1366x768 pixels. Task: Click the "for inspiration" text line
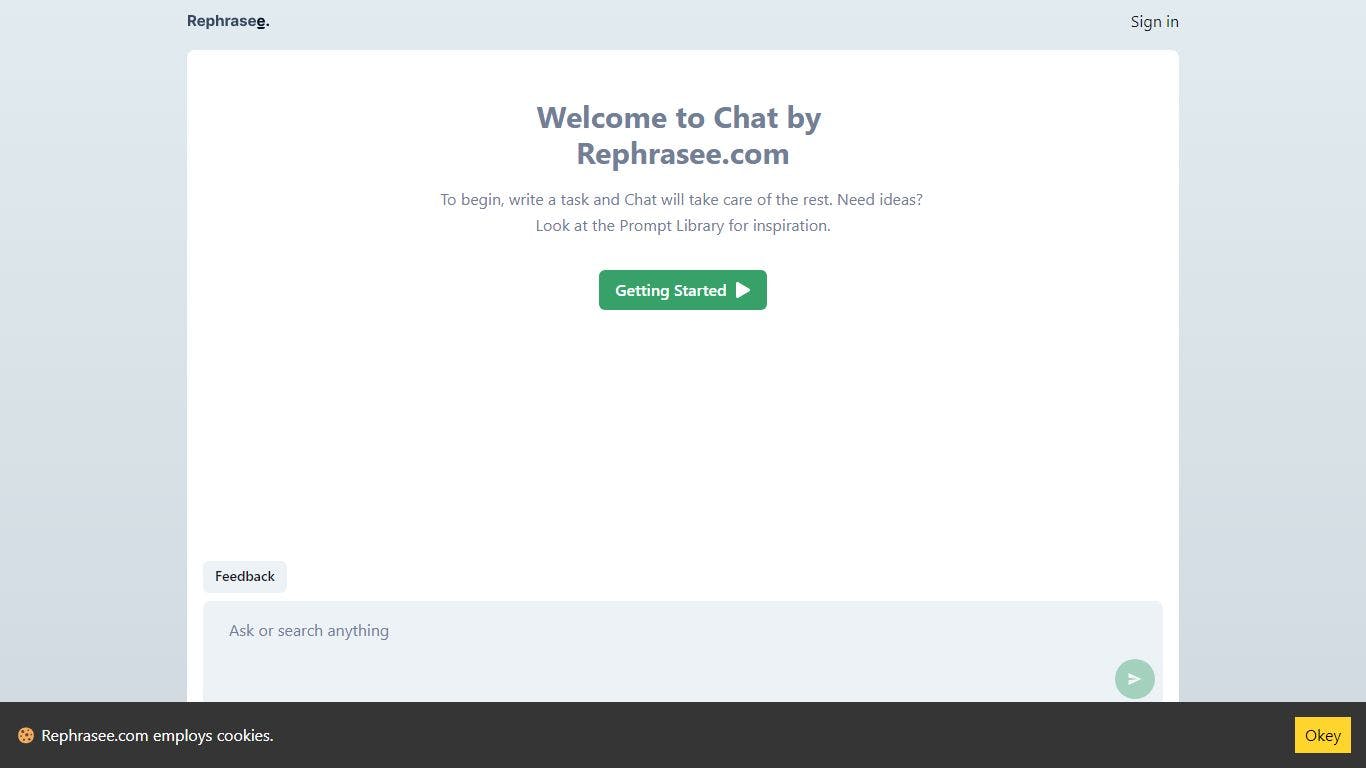click(x=779, y=225)
